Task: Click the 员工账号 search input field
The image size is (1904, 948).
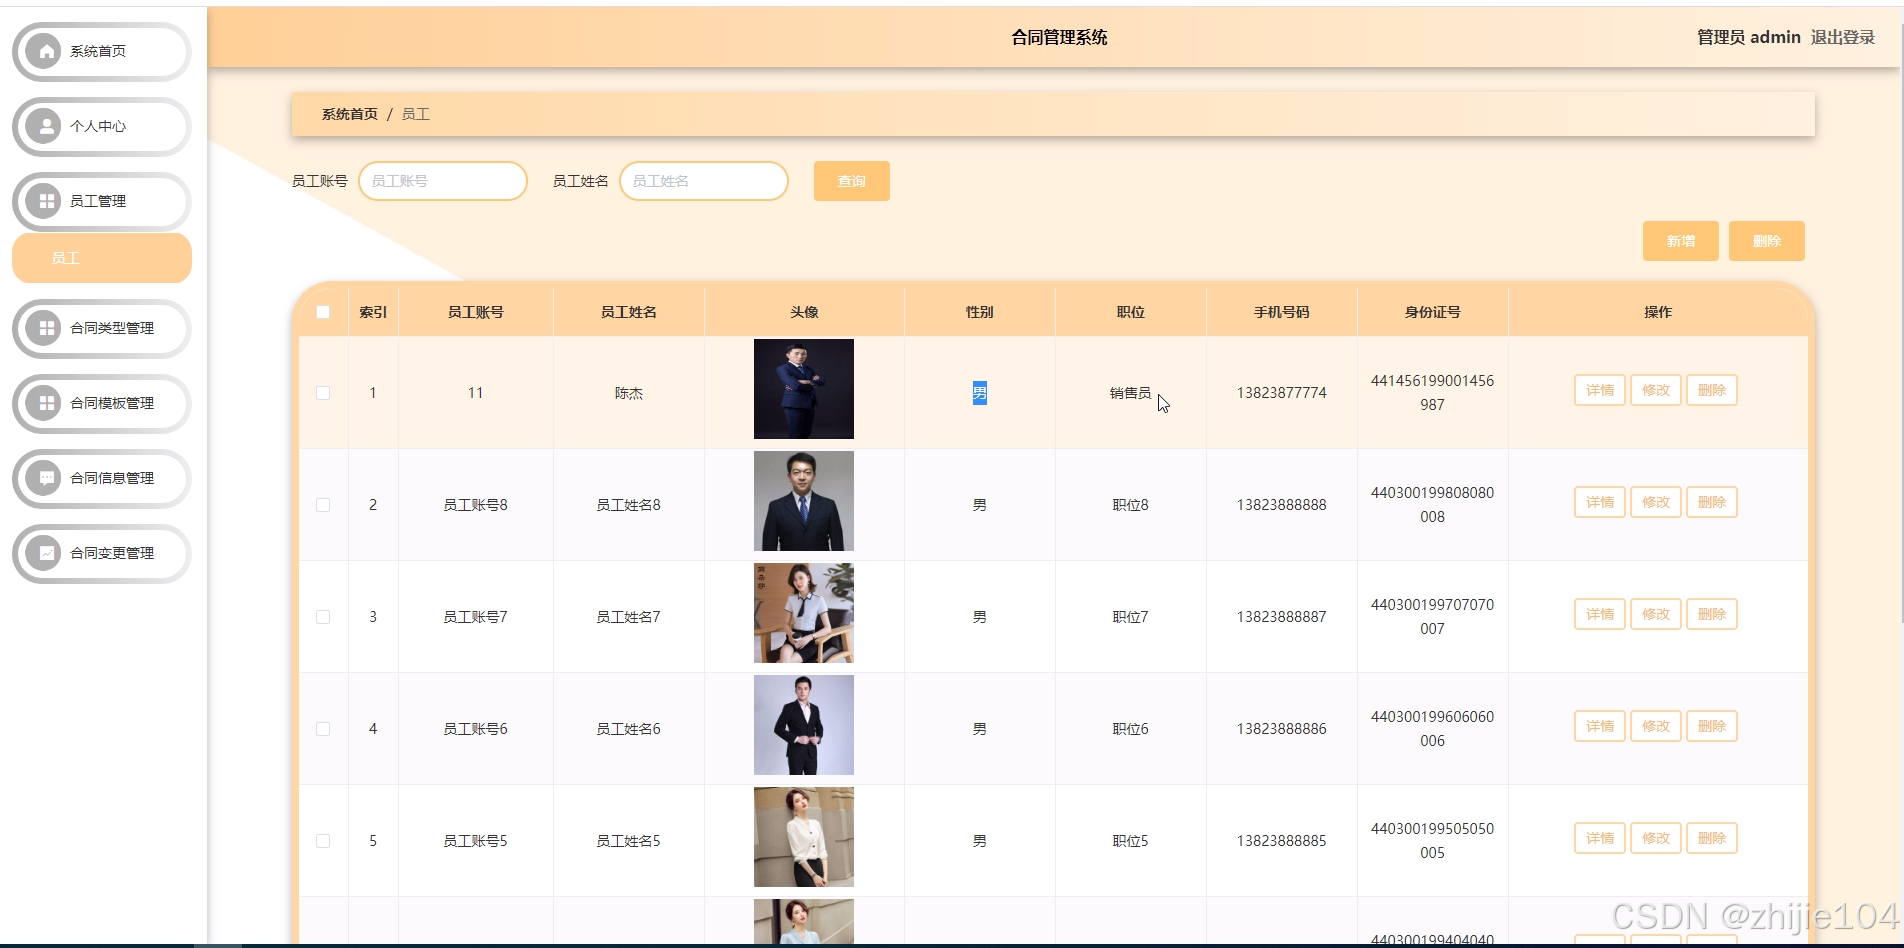Action: 443,181
